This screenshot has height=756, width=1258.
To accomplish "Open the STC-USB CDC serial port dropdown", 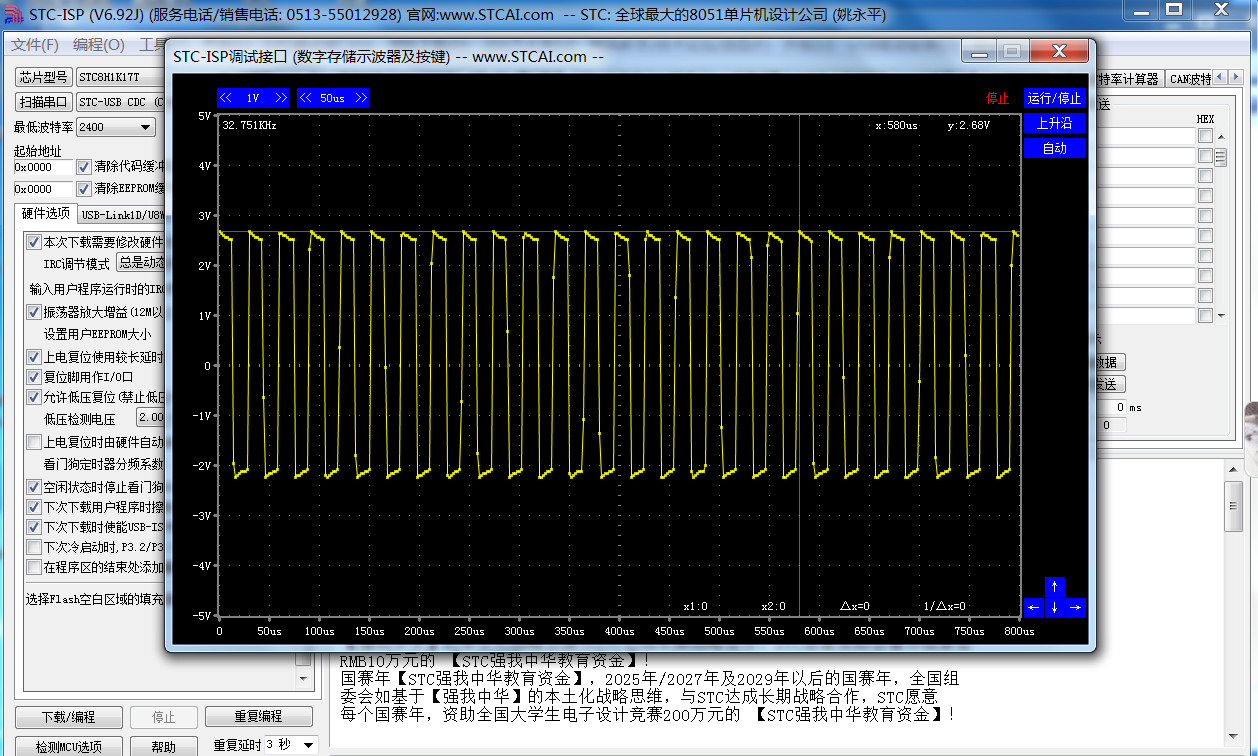I will 120,102.
